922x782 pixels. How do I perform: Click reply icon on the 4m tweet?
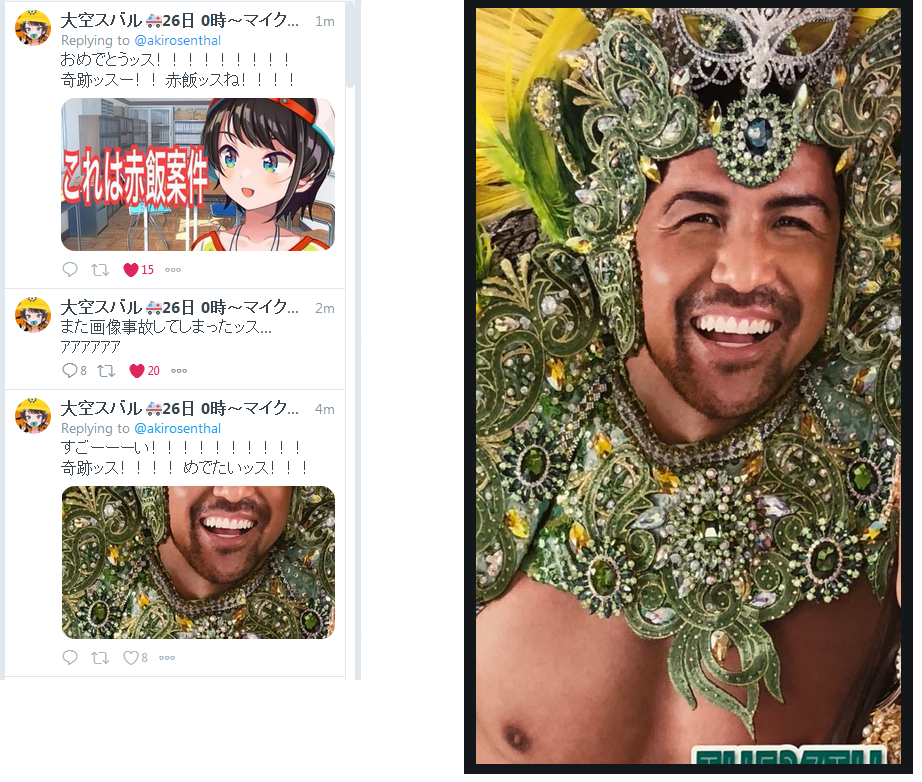click(70, 657)
